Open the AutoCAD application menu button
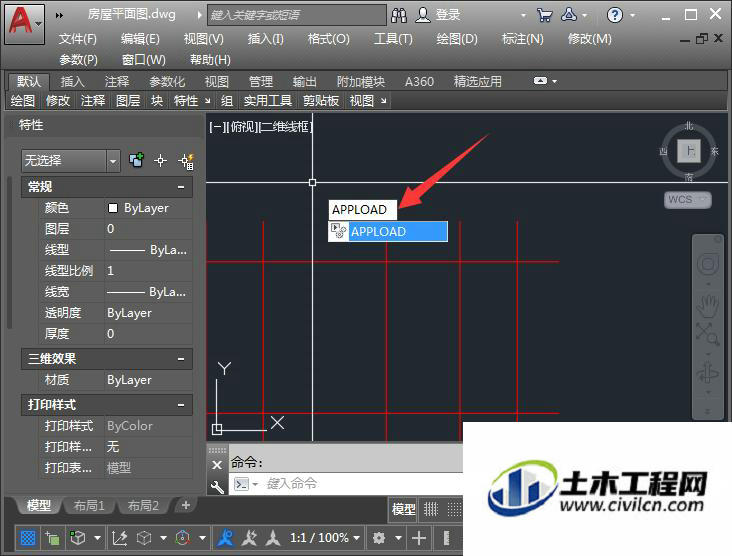The image size is (732, 556). (x=25, y=23)
